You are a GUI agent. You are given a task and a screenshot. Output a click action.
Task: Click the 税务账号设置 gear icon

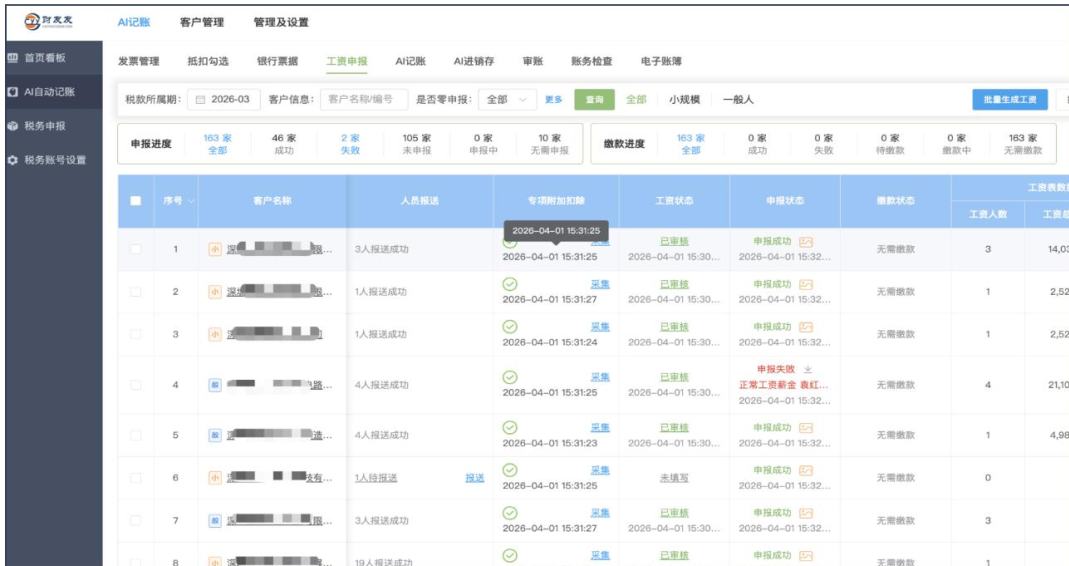tap(12, 160)
